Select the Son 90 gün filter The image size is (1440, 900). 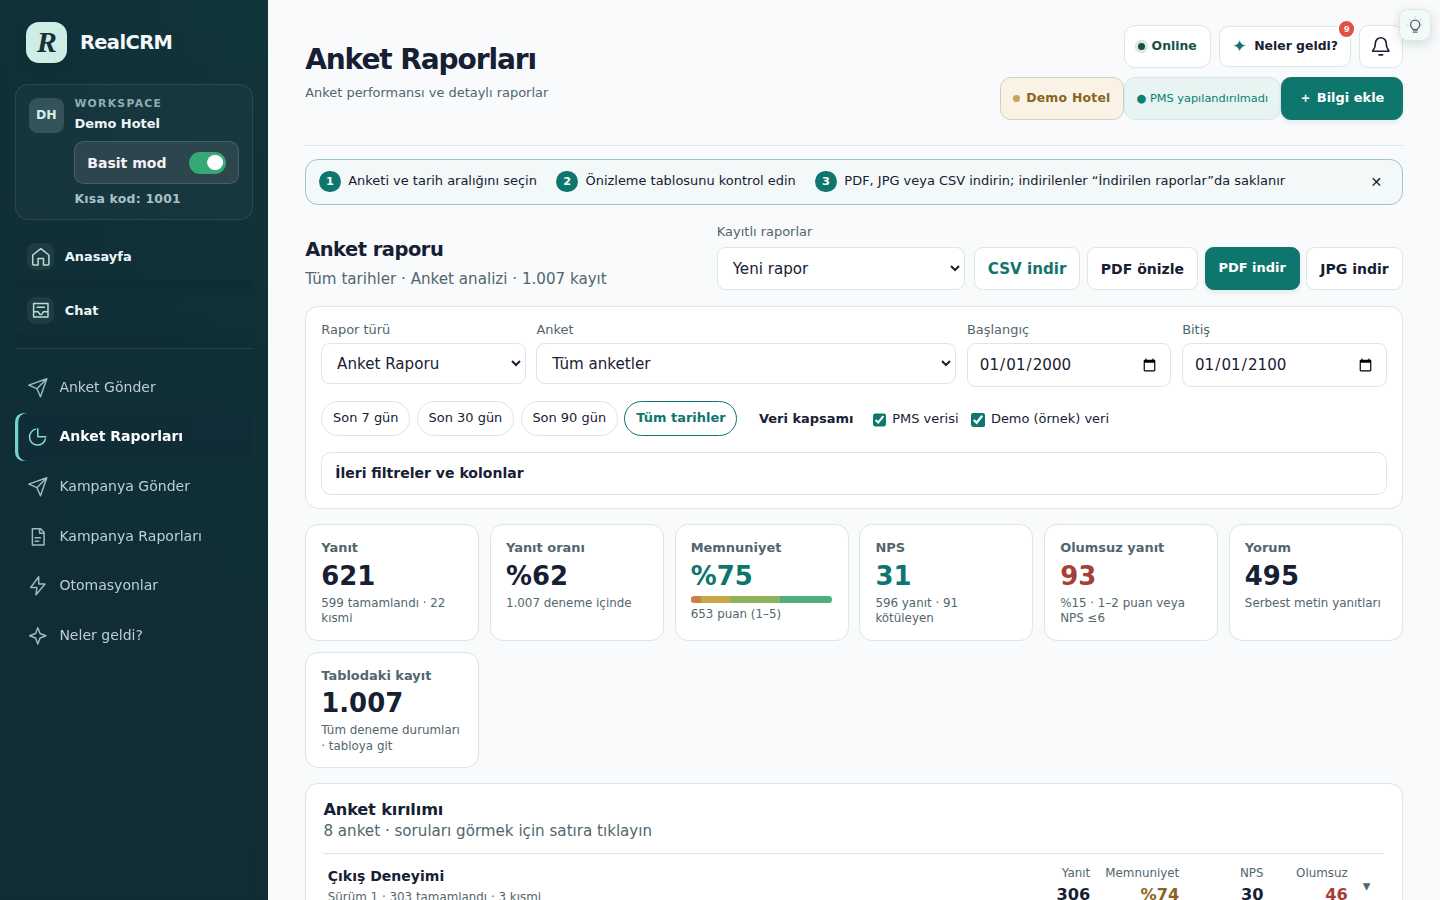tap(569, 418)
